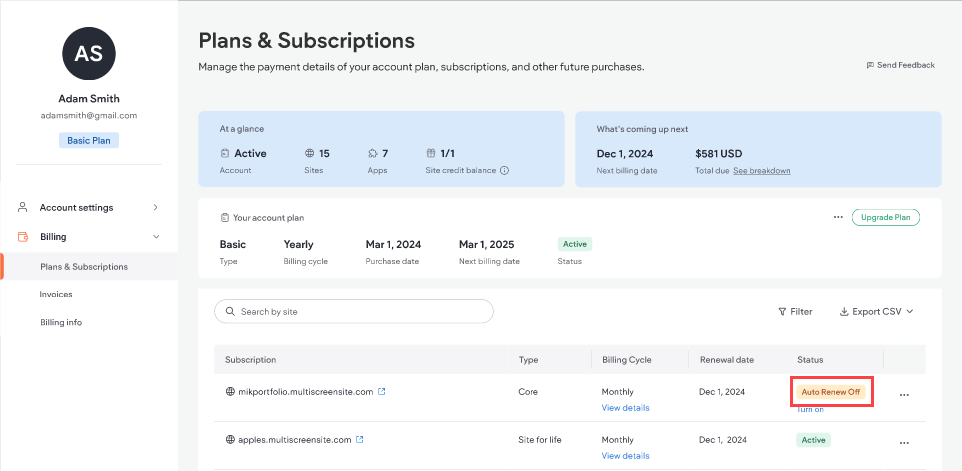Open external link for apples.multiscreensite.com
962x471 pixels.
[x=360, y=439]
